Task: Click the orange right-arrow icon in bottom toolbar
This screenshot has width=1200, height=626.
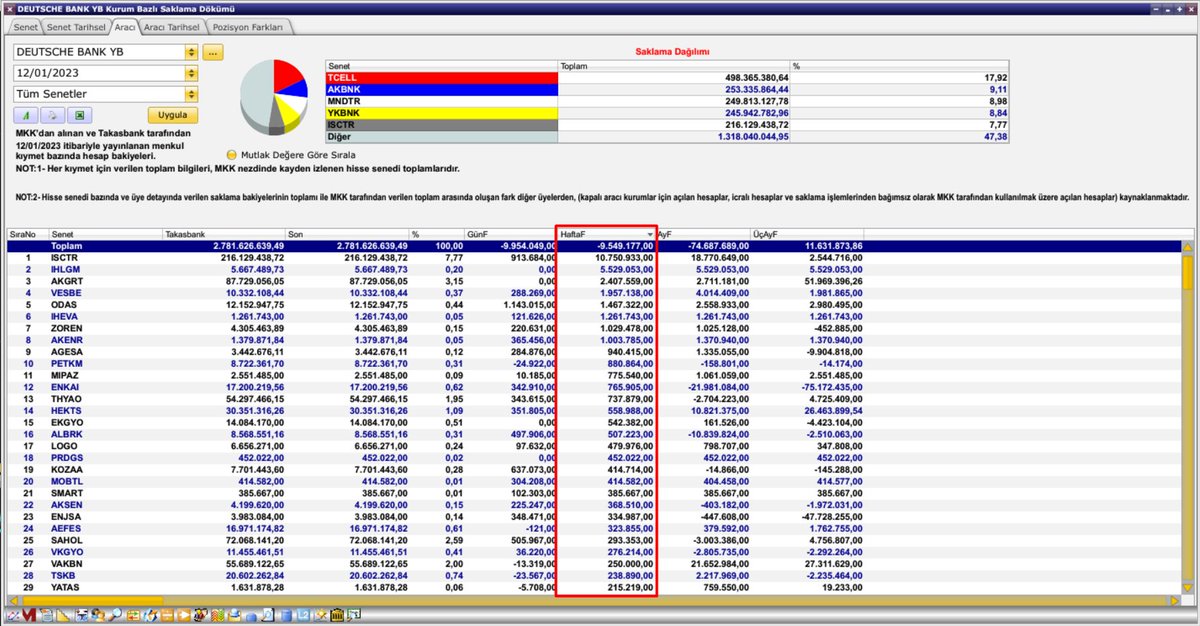Action: [x=184, y=615]
